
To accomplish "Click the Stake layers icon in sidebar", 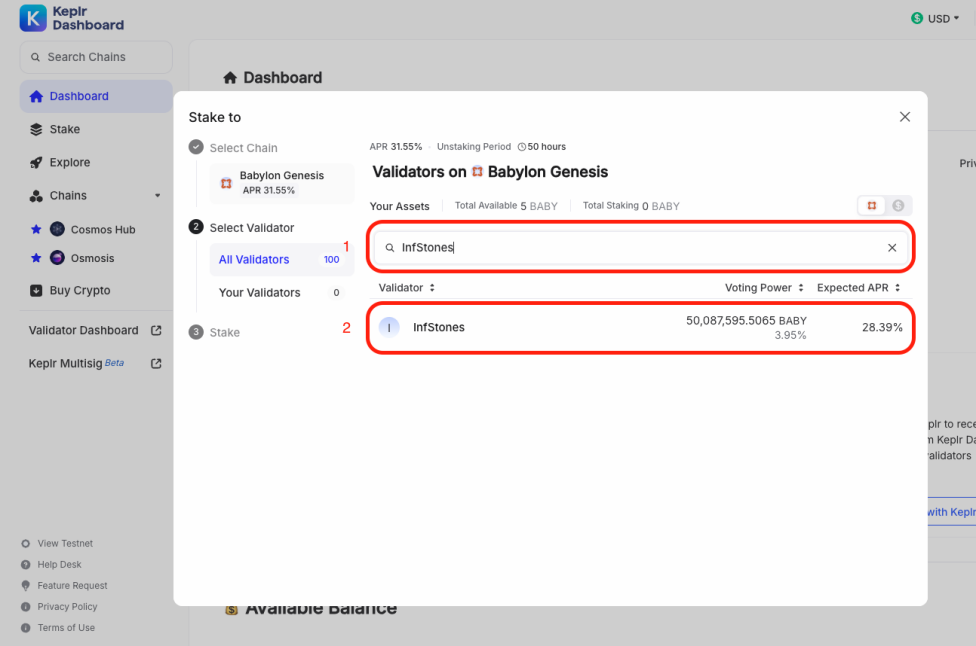I will pyautogui.click(x=36, y=129).
